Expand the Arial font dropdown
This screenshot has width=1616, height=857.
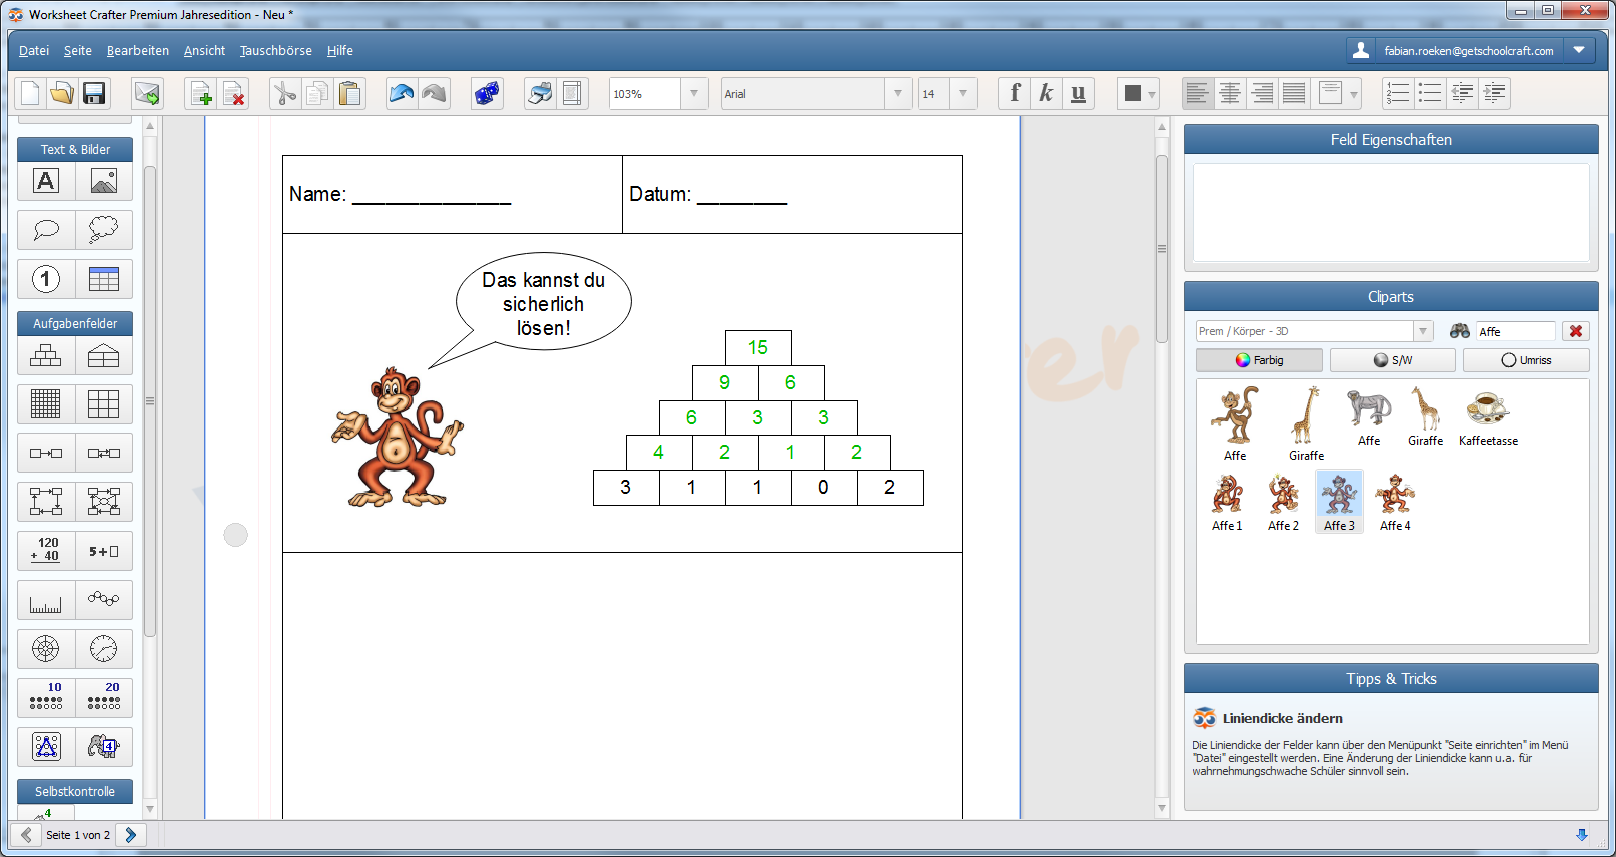point(897,94)
